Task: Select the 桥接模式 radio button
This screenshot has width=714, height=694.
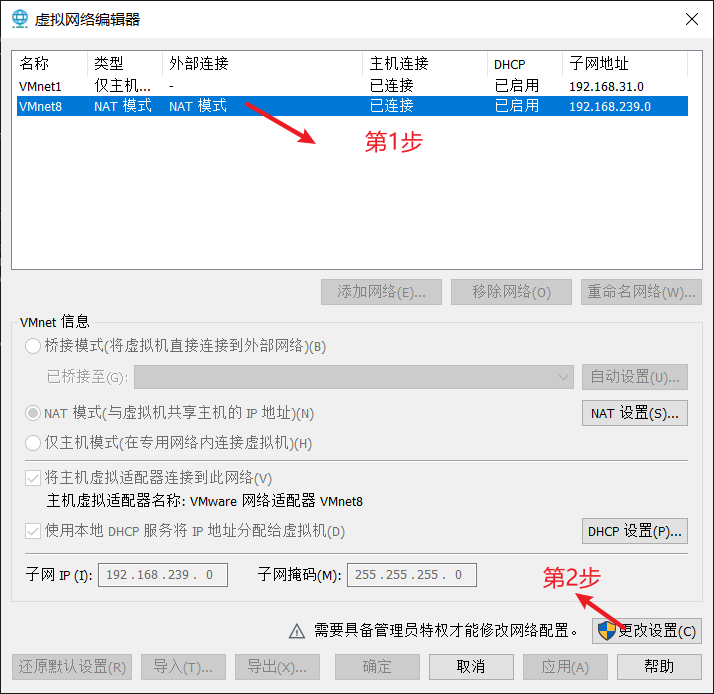Action: point(33,346)
